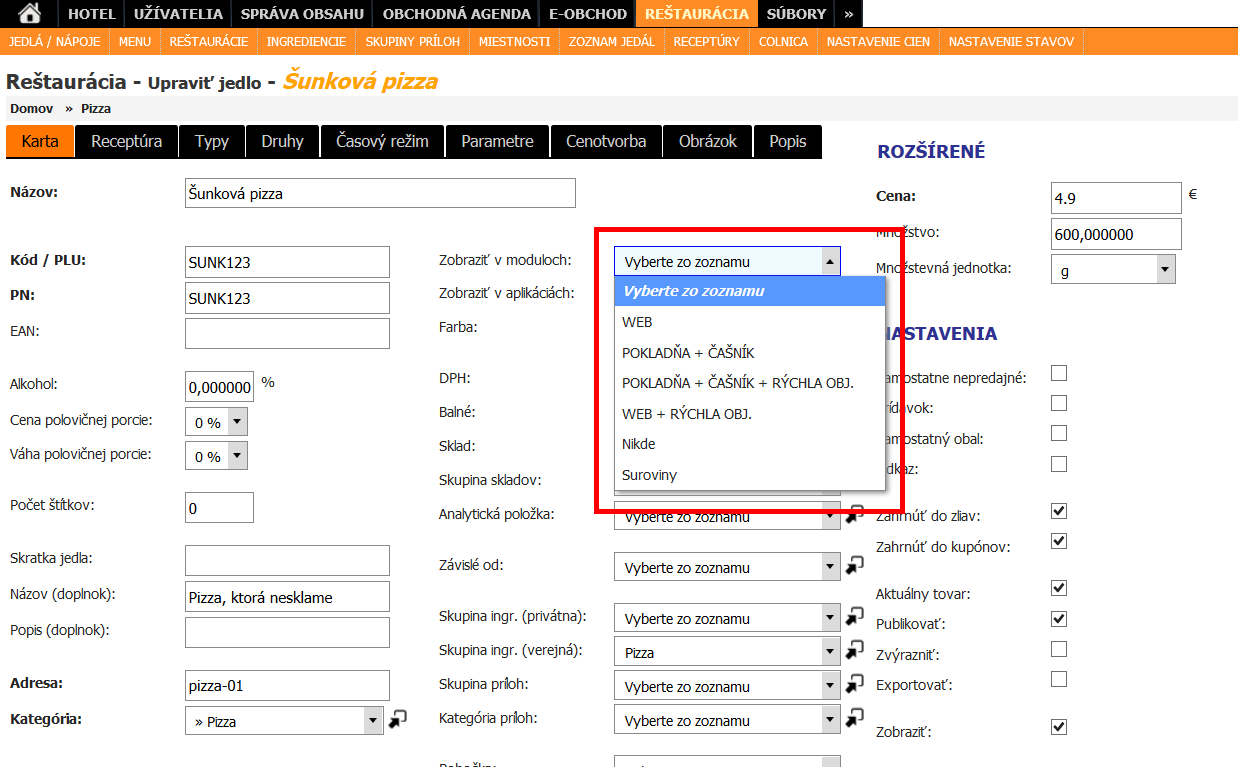Click the arrow icon next to Kategória dropdown
The image size is (1238, 767).
point(397,719)
